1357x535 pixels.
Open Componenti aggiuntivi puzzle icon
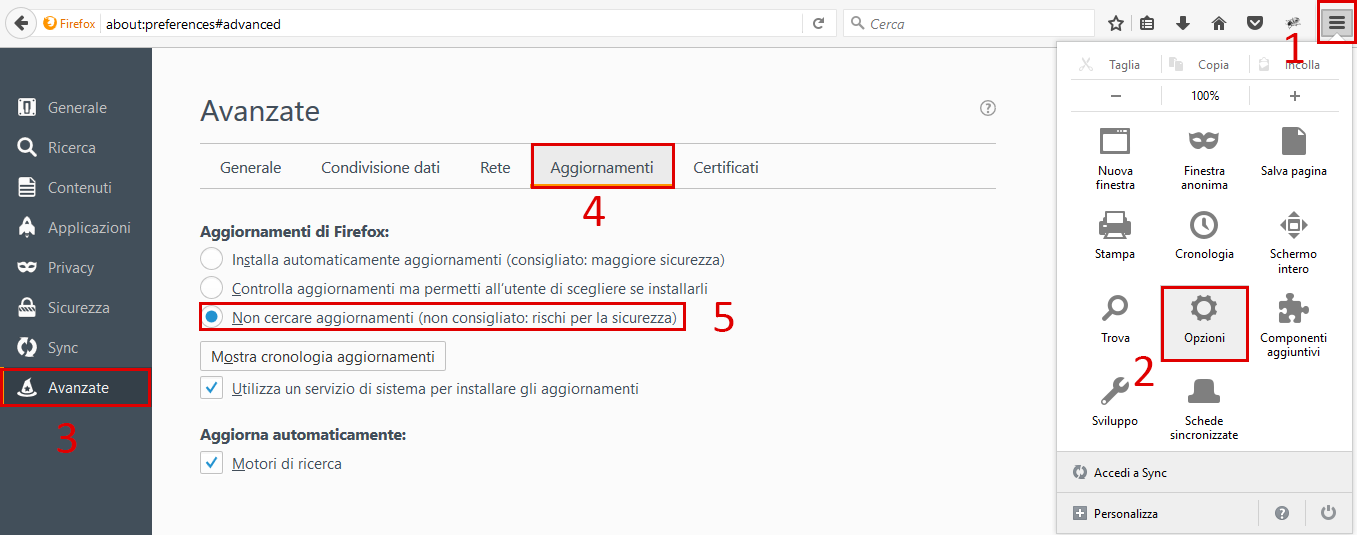(x=1294, y=324)
